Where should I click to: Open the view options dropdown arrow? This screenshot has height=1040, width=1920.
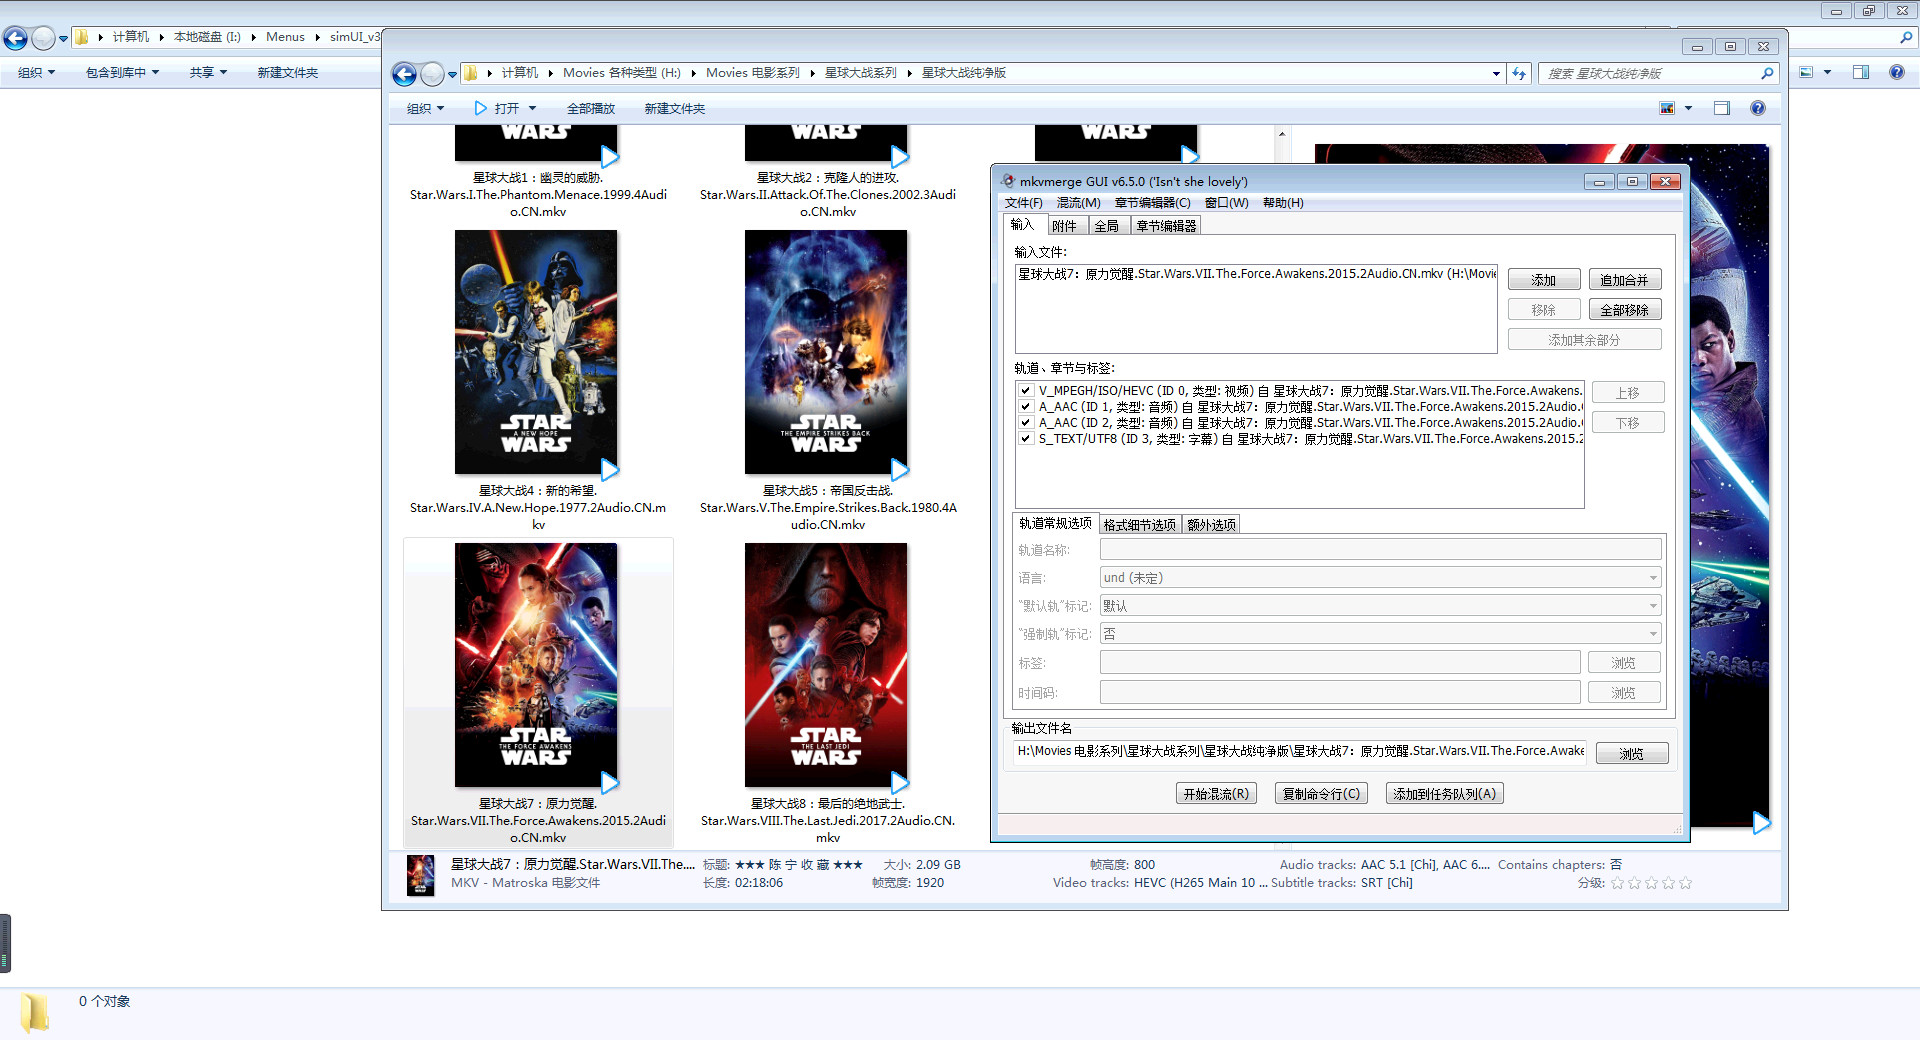(1688, 108)
